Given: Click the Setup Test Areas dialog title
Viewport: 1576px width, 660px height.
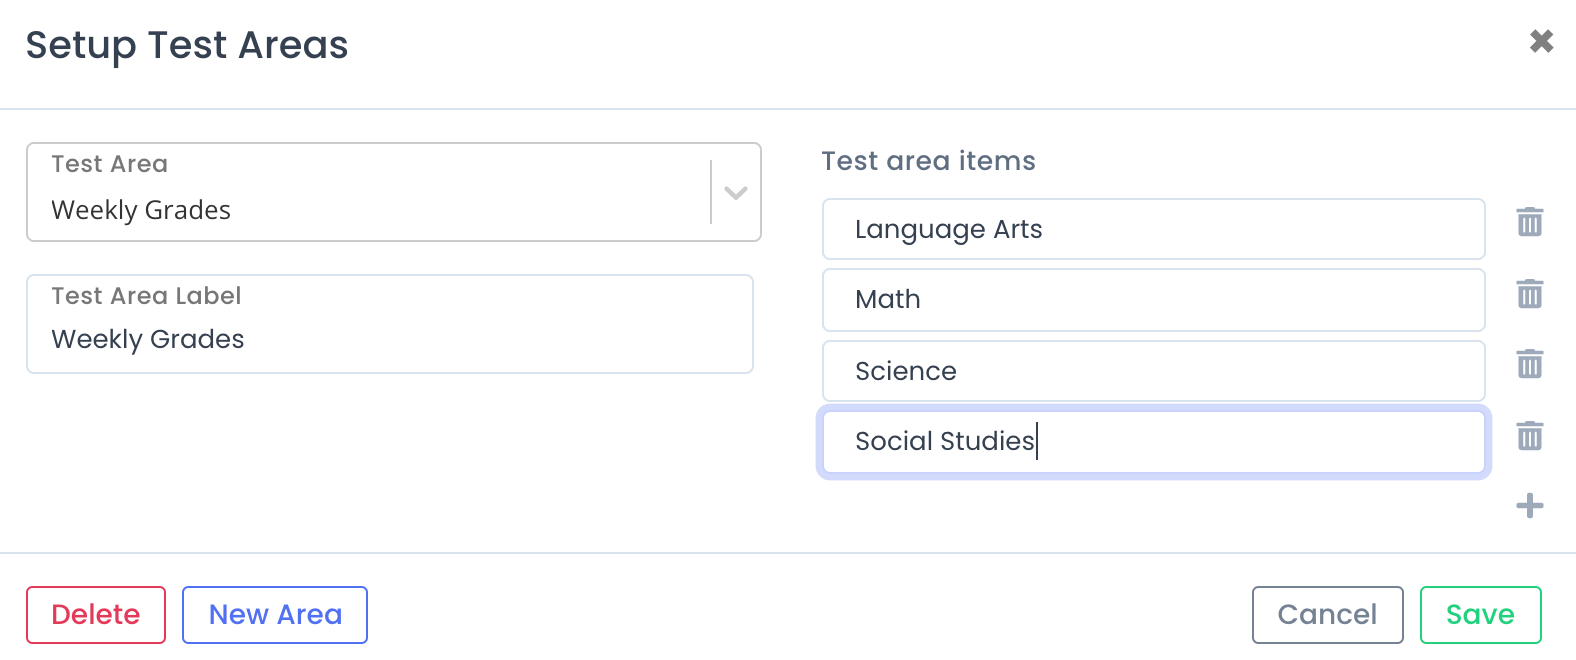Looking at the screenshot, I should click(x=187, y=45).
